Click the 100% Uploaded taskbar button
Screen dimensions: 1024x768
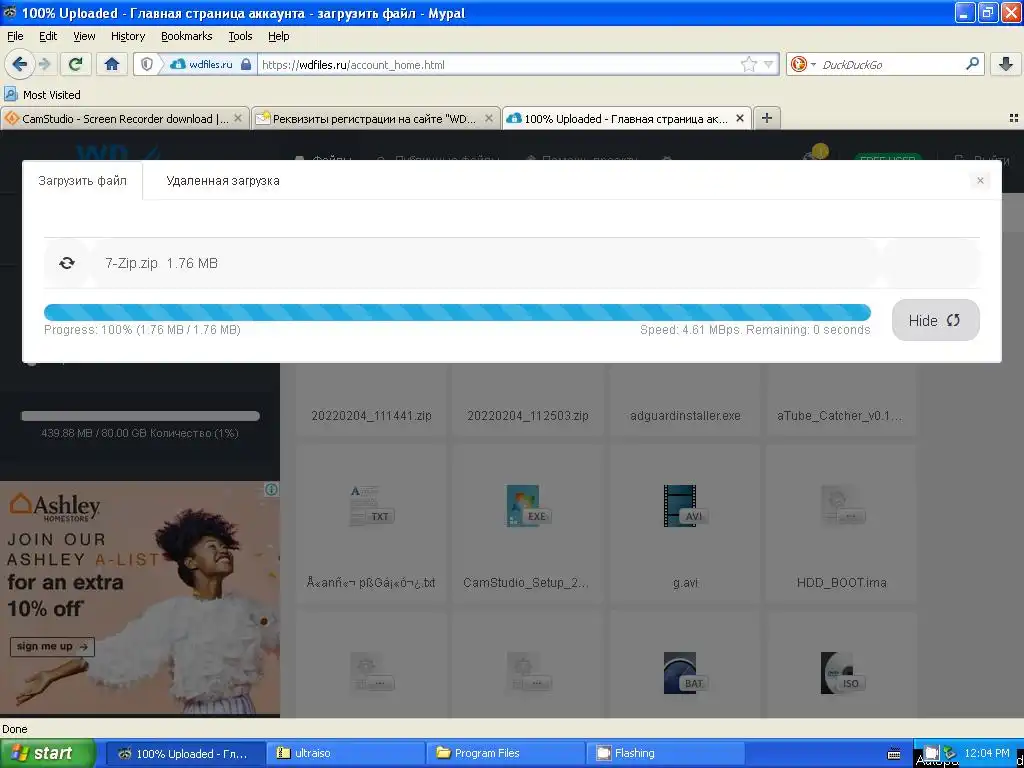click(187, 753)
